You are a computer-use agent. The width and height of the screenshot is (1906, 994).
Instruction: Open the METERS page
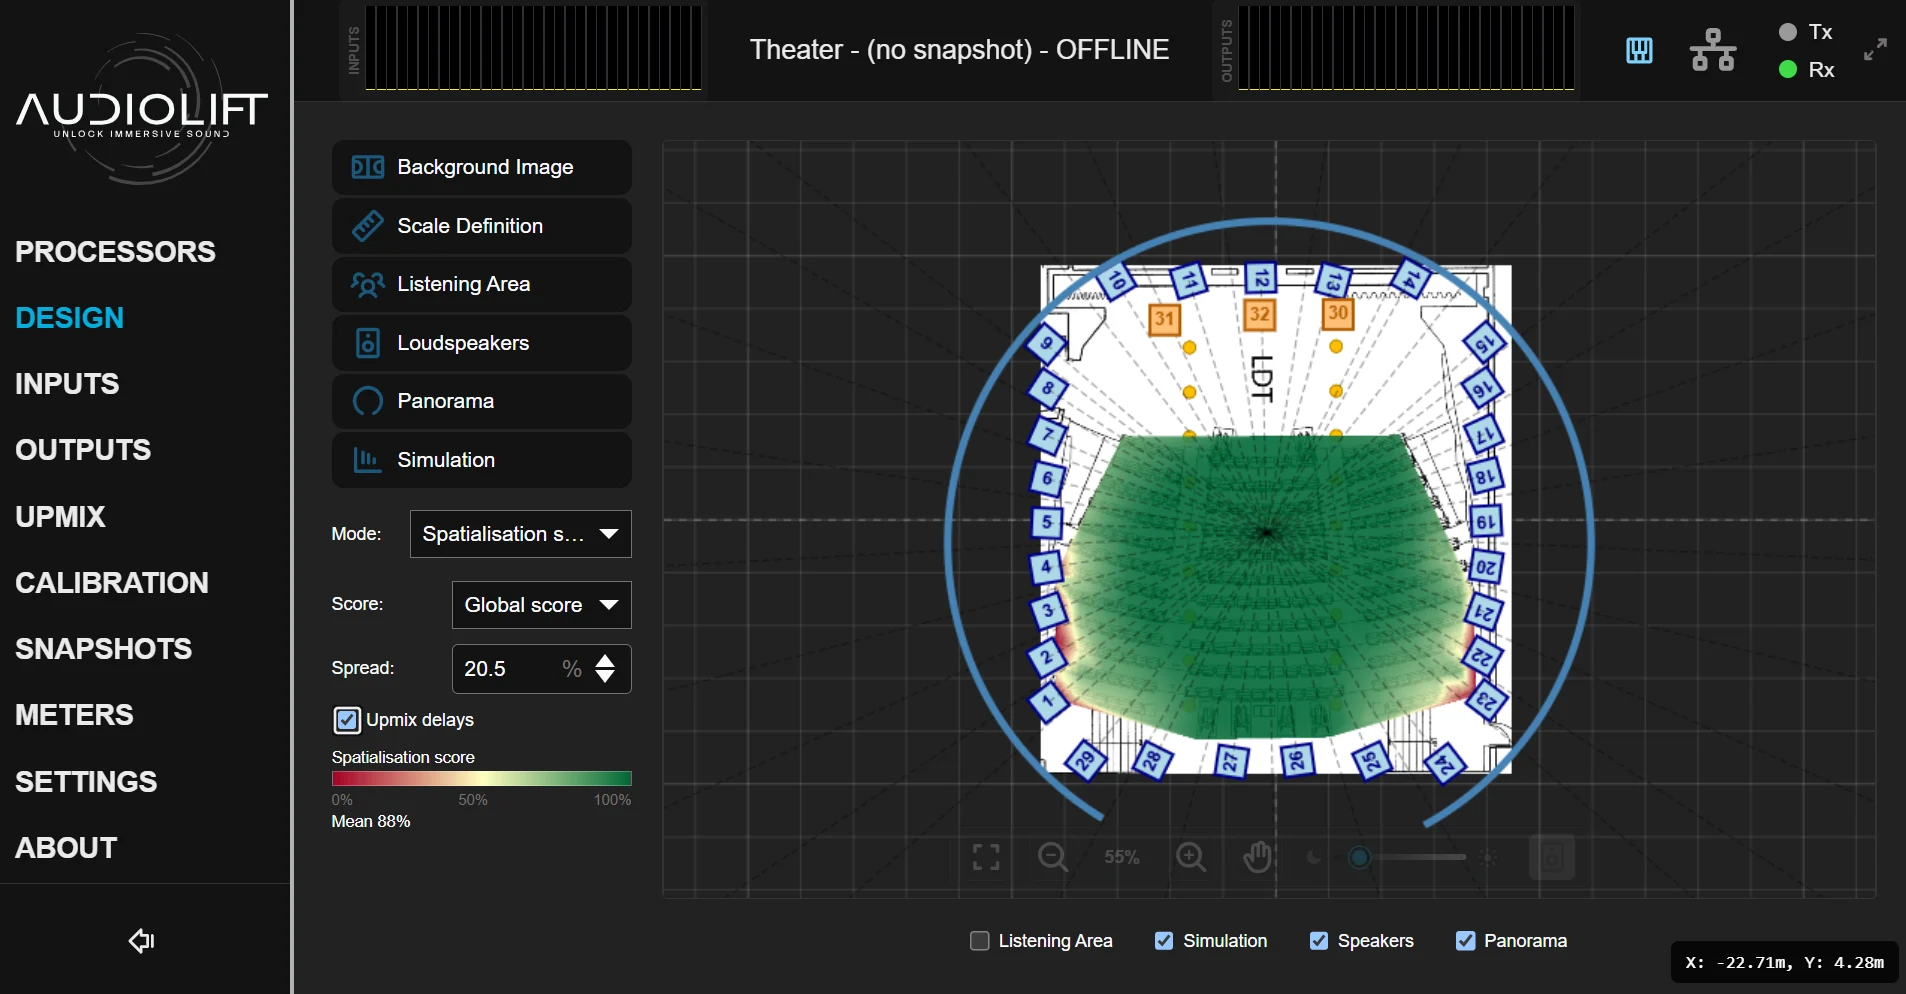click(74, 715)
